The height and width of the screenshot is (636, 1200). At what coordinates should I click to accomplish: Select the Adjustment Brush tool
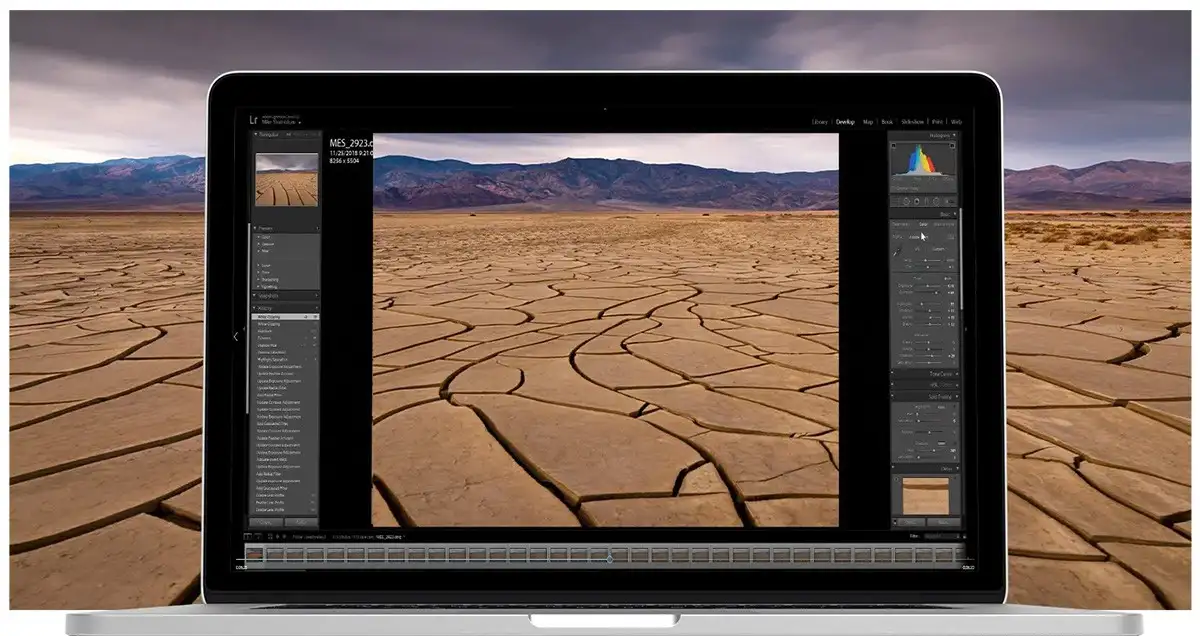(950, 202)
